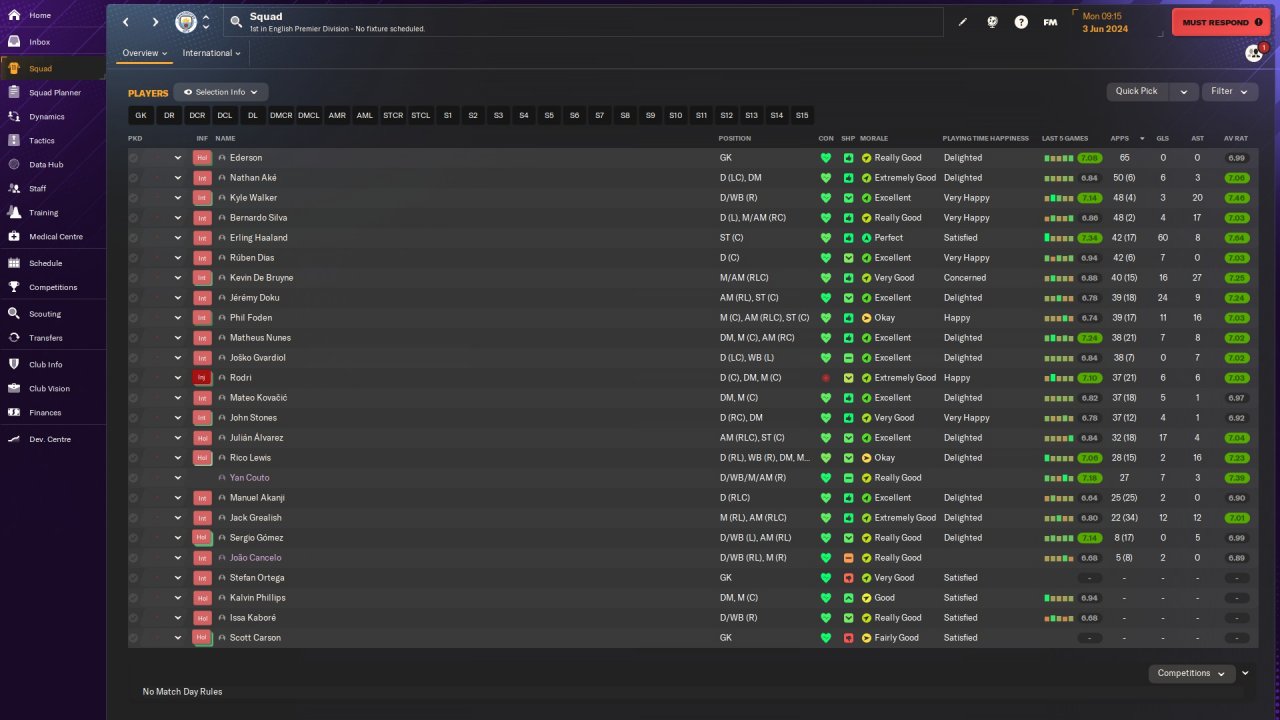Viewport: 1280px width, 720px height.
Task: Expand the row chevron for Rúben Dias
Action: pyautogui.click(x=178, y=258)
